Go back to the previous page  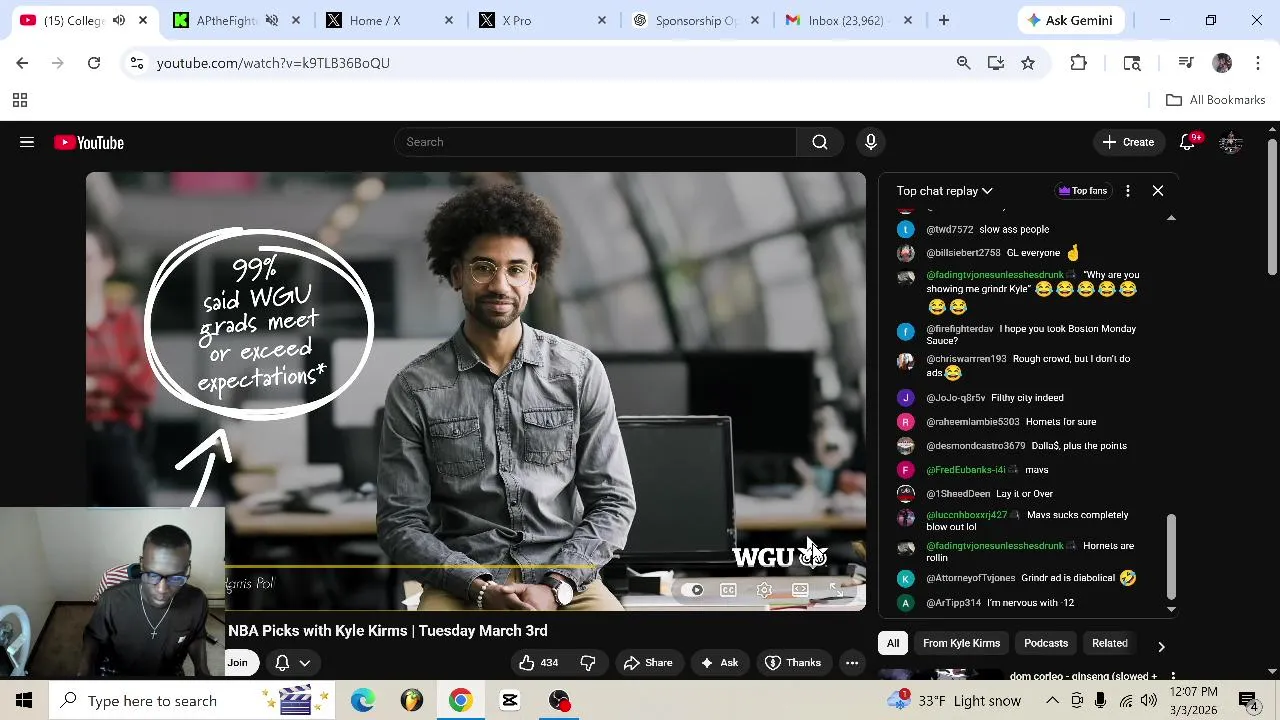[22, 63]
